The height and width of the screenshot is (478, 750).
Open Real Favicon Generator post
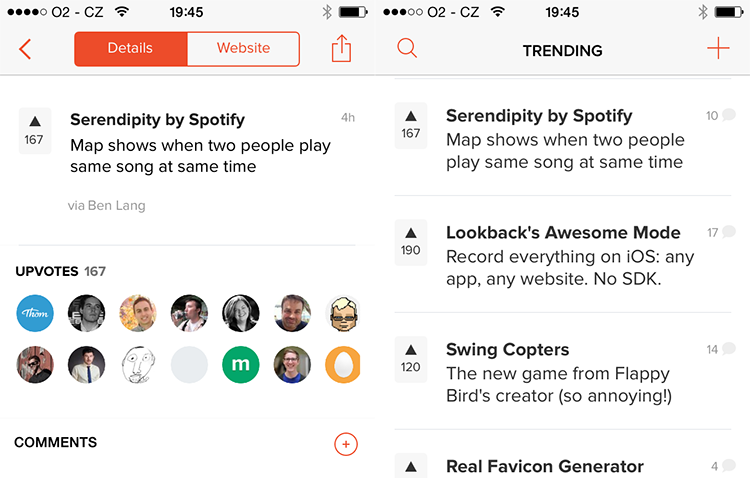pyautogui.click(x=545, y=466)
